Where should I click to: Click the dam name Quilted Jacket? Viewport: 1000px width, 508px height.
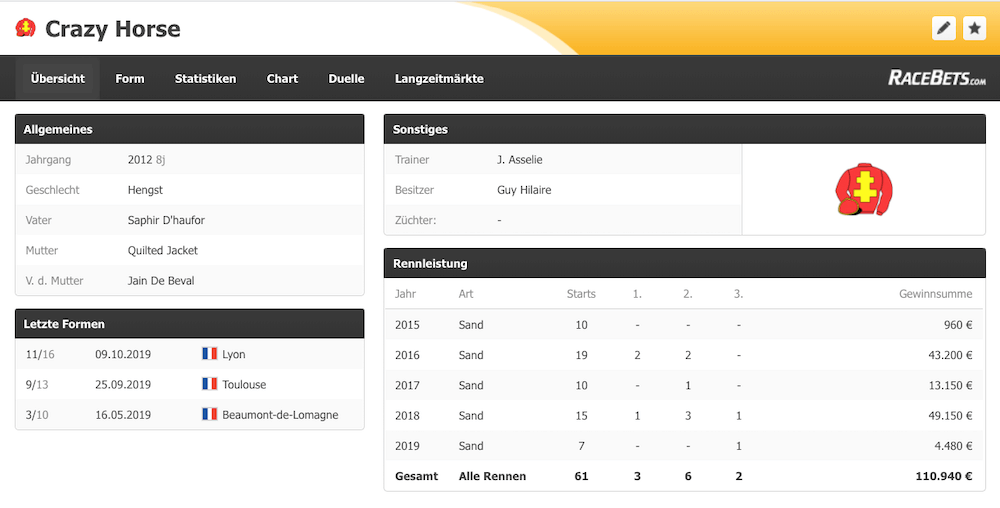coord(163,250)
